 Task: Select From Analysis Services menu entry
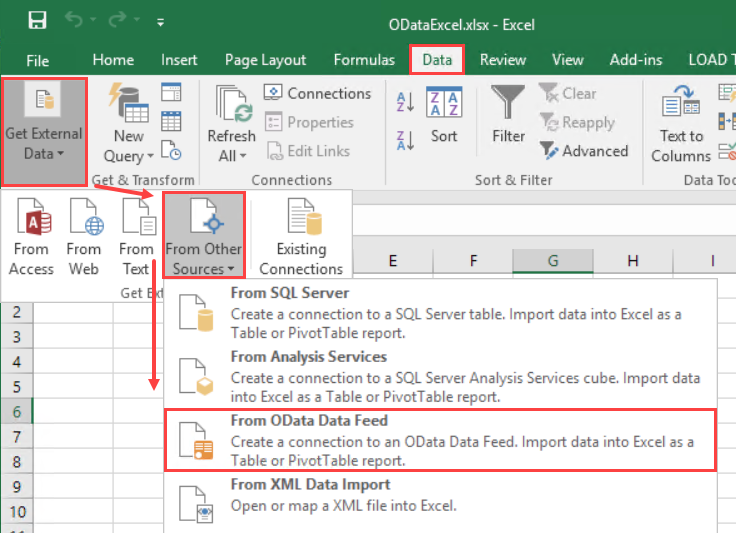coord(440,376)
